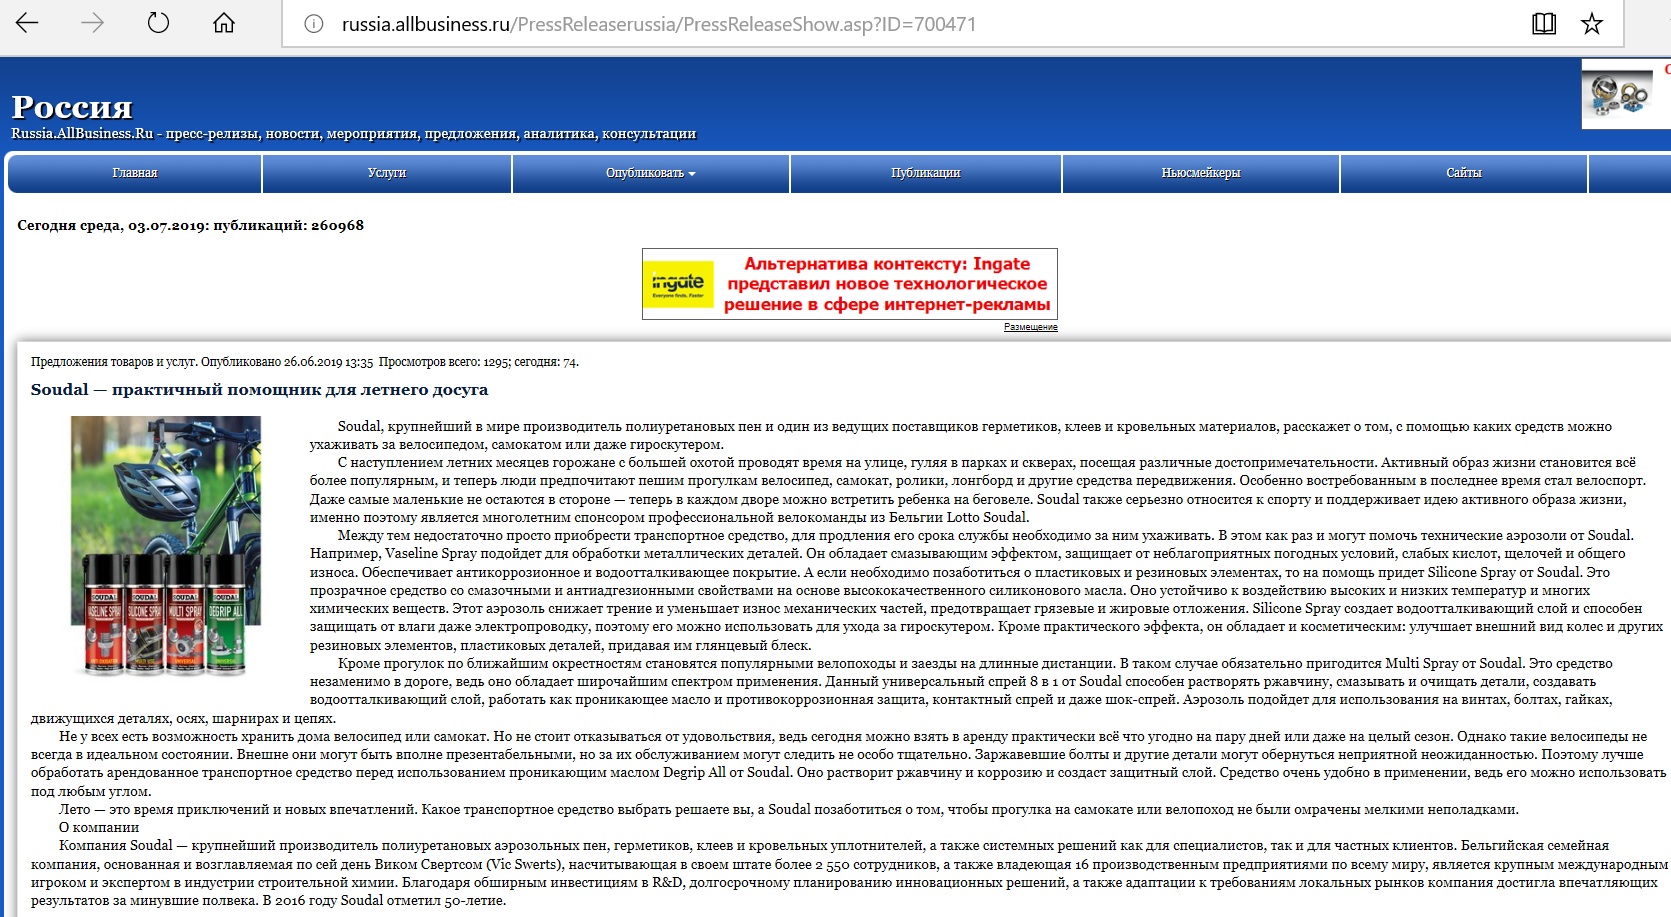Open reading view book icon

(1544, 24)
